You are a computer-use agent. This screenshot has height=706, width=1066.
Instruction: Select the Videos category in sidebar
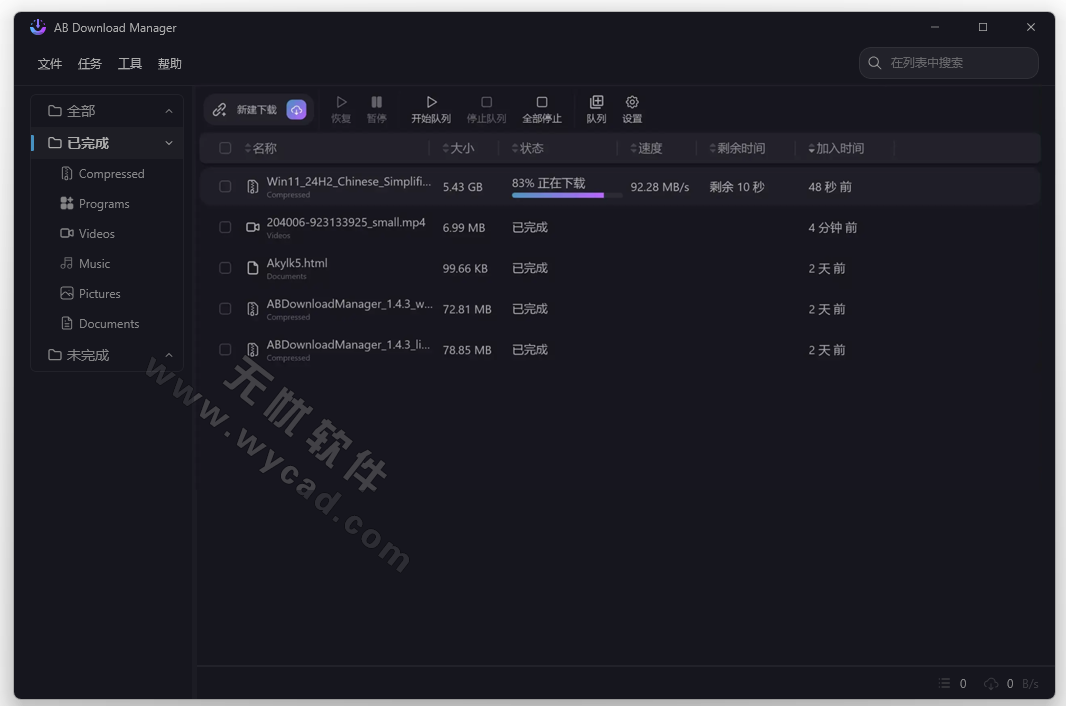click(103, 233)
